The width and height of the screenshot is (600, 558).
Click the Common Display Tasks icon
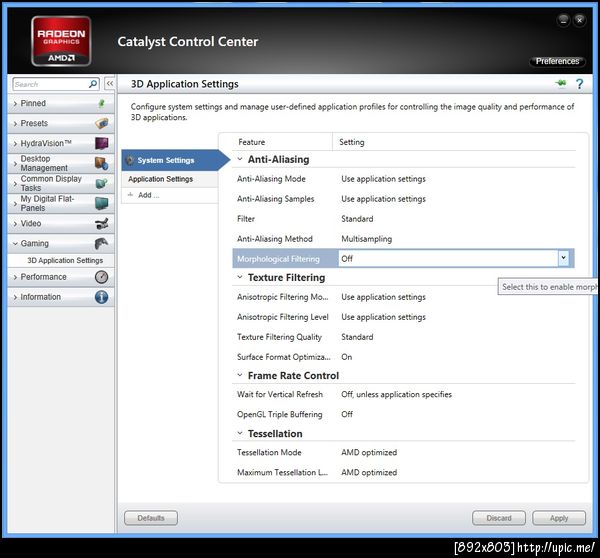click(x=101, y=183)
